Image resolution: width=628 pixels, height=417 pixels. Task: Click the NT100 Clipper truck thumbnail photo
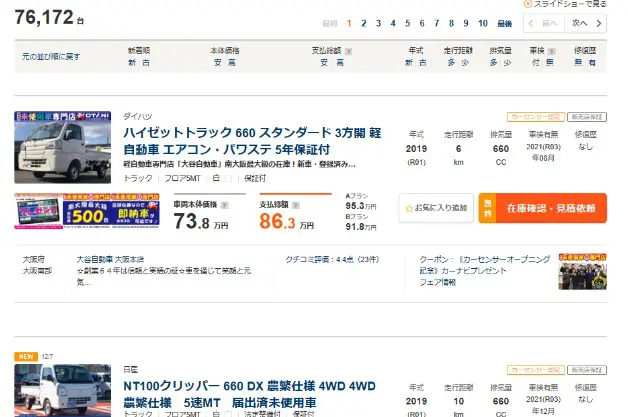(x=62, y=391)
